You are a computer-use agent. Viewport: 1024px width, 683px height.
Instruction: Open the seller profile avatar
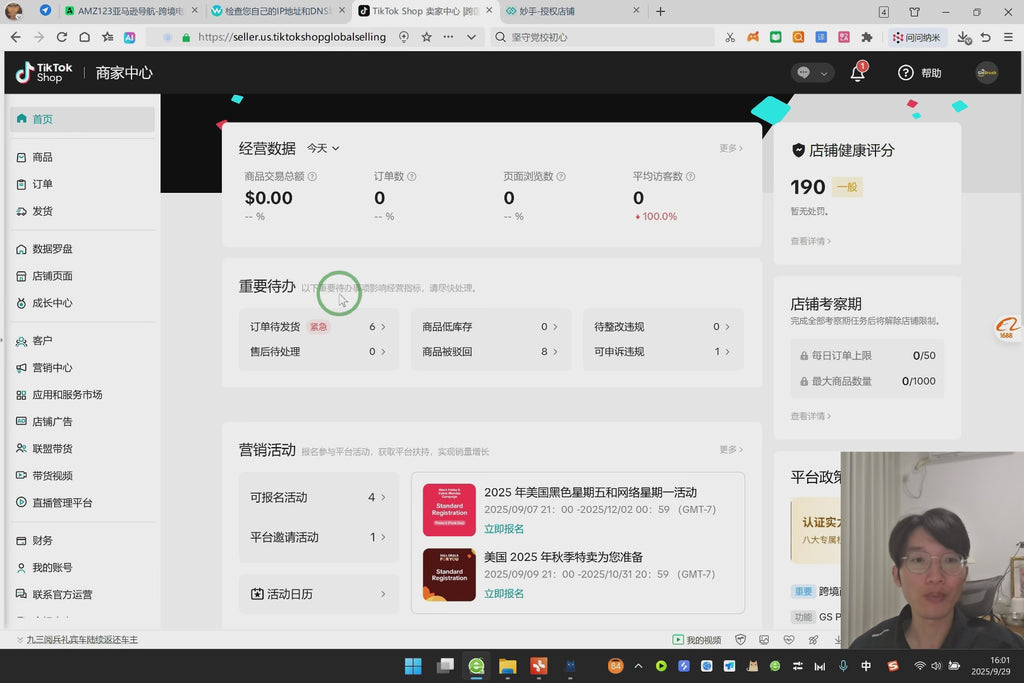click(x=986, y=73)
